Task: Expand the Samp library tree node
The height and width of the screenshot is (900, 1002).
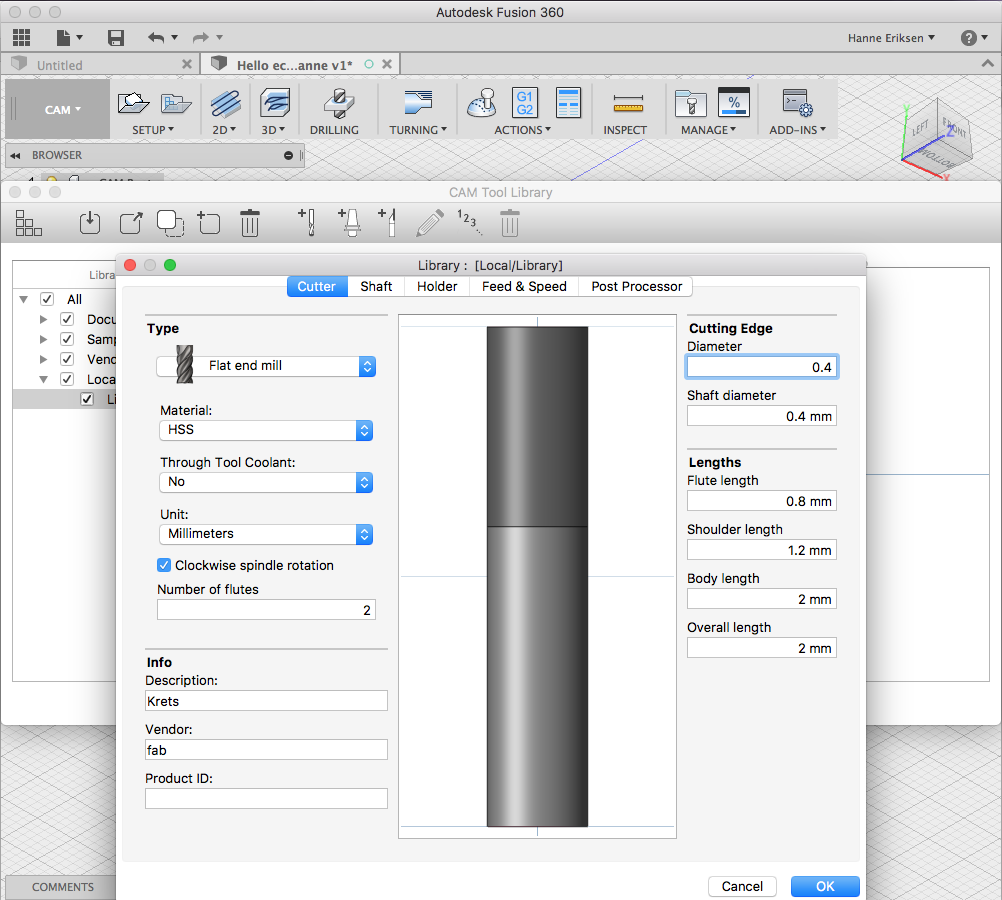Action: coord(43,339)
